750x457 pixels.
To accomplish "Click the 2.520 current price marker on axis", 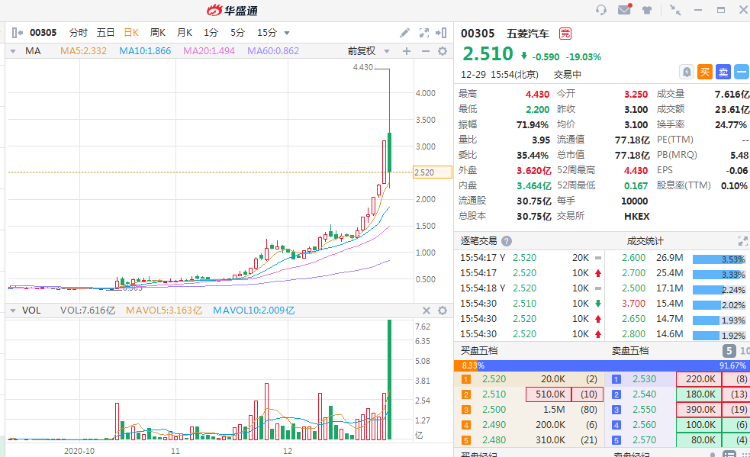I will [432, 172].
